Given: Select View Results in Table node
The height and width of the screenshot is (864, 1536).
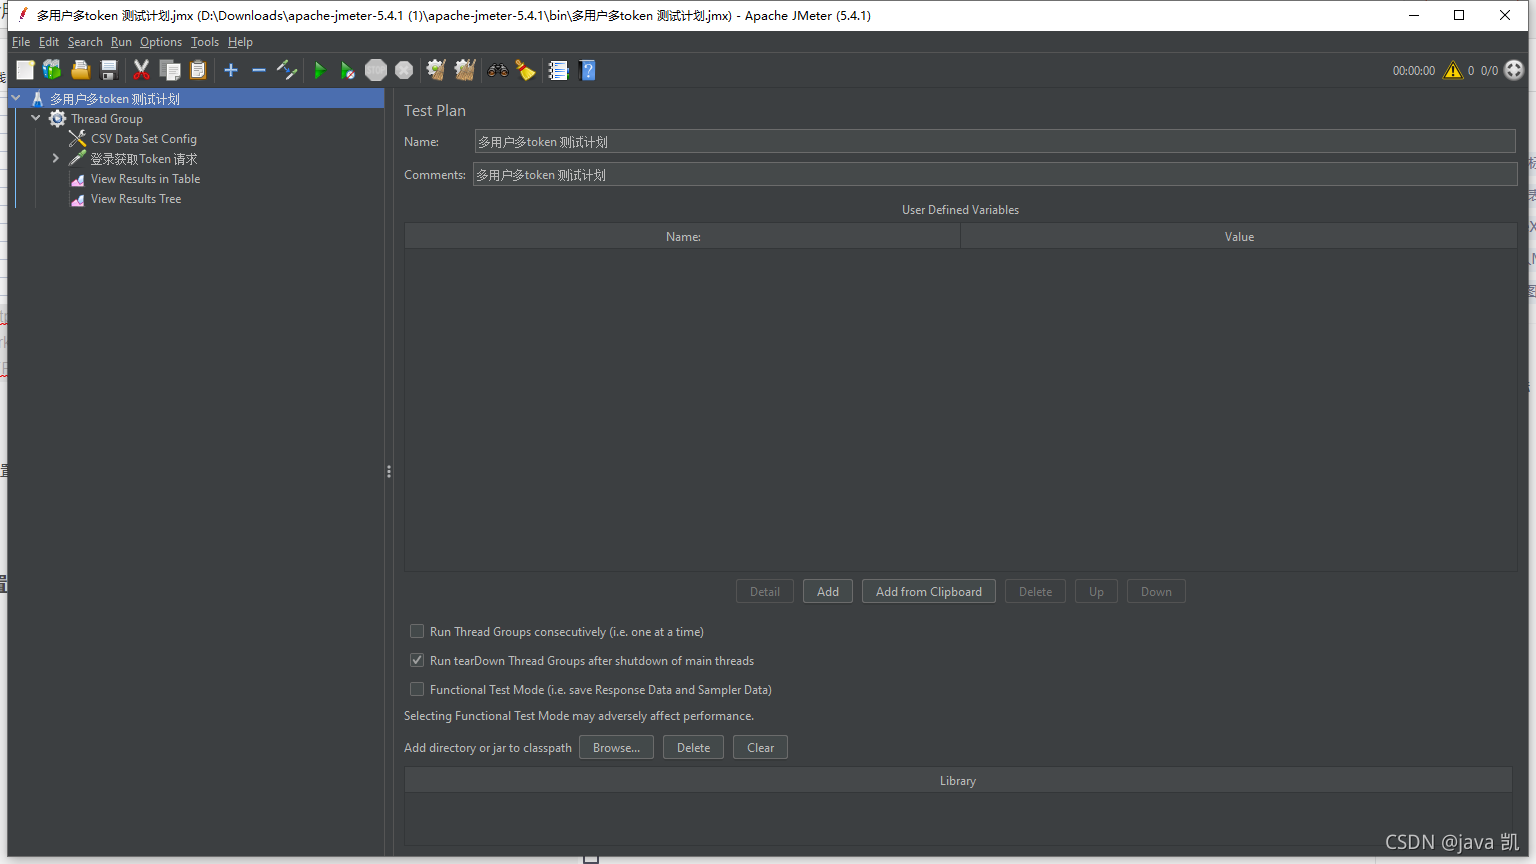Looking at the screenshot, I should coord(145,178).
